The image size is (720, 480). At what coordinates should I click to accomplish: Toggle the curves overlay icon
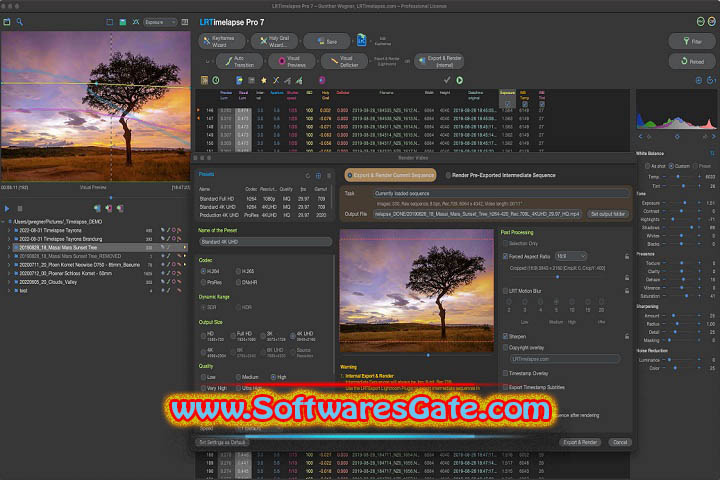[136, 22]
